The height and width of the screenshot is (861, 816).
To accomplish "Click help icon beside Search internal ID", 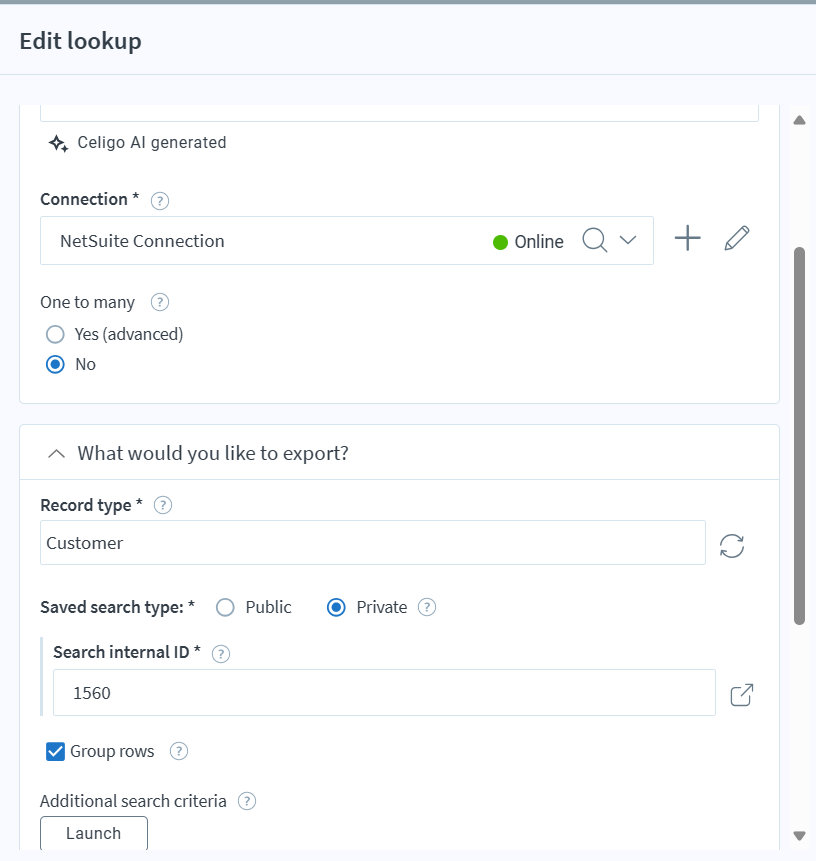I will coord(222,653).
